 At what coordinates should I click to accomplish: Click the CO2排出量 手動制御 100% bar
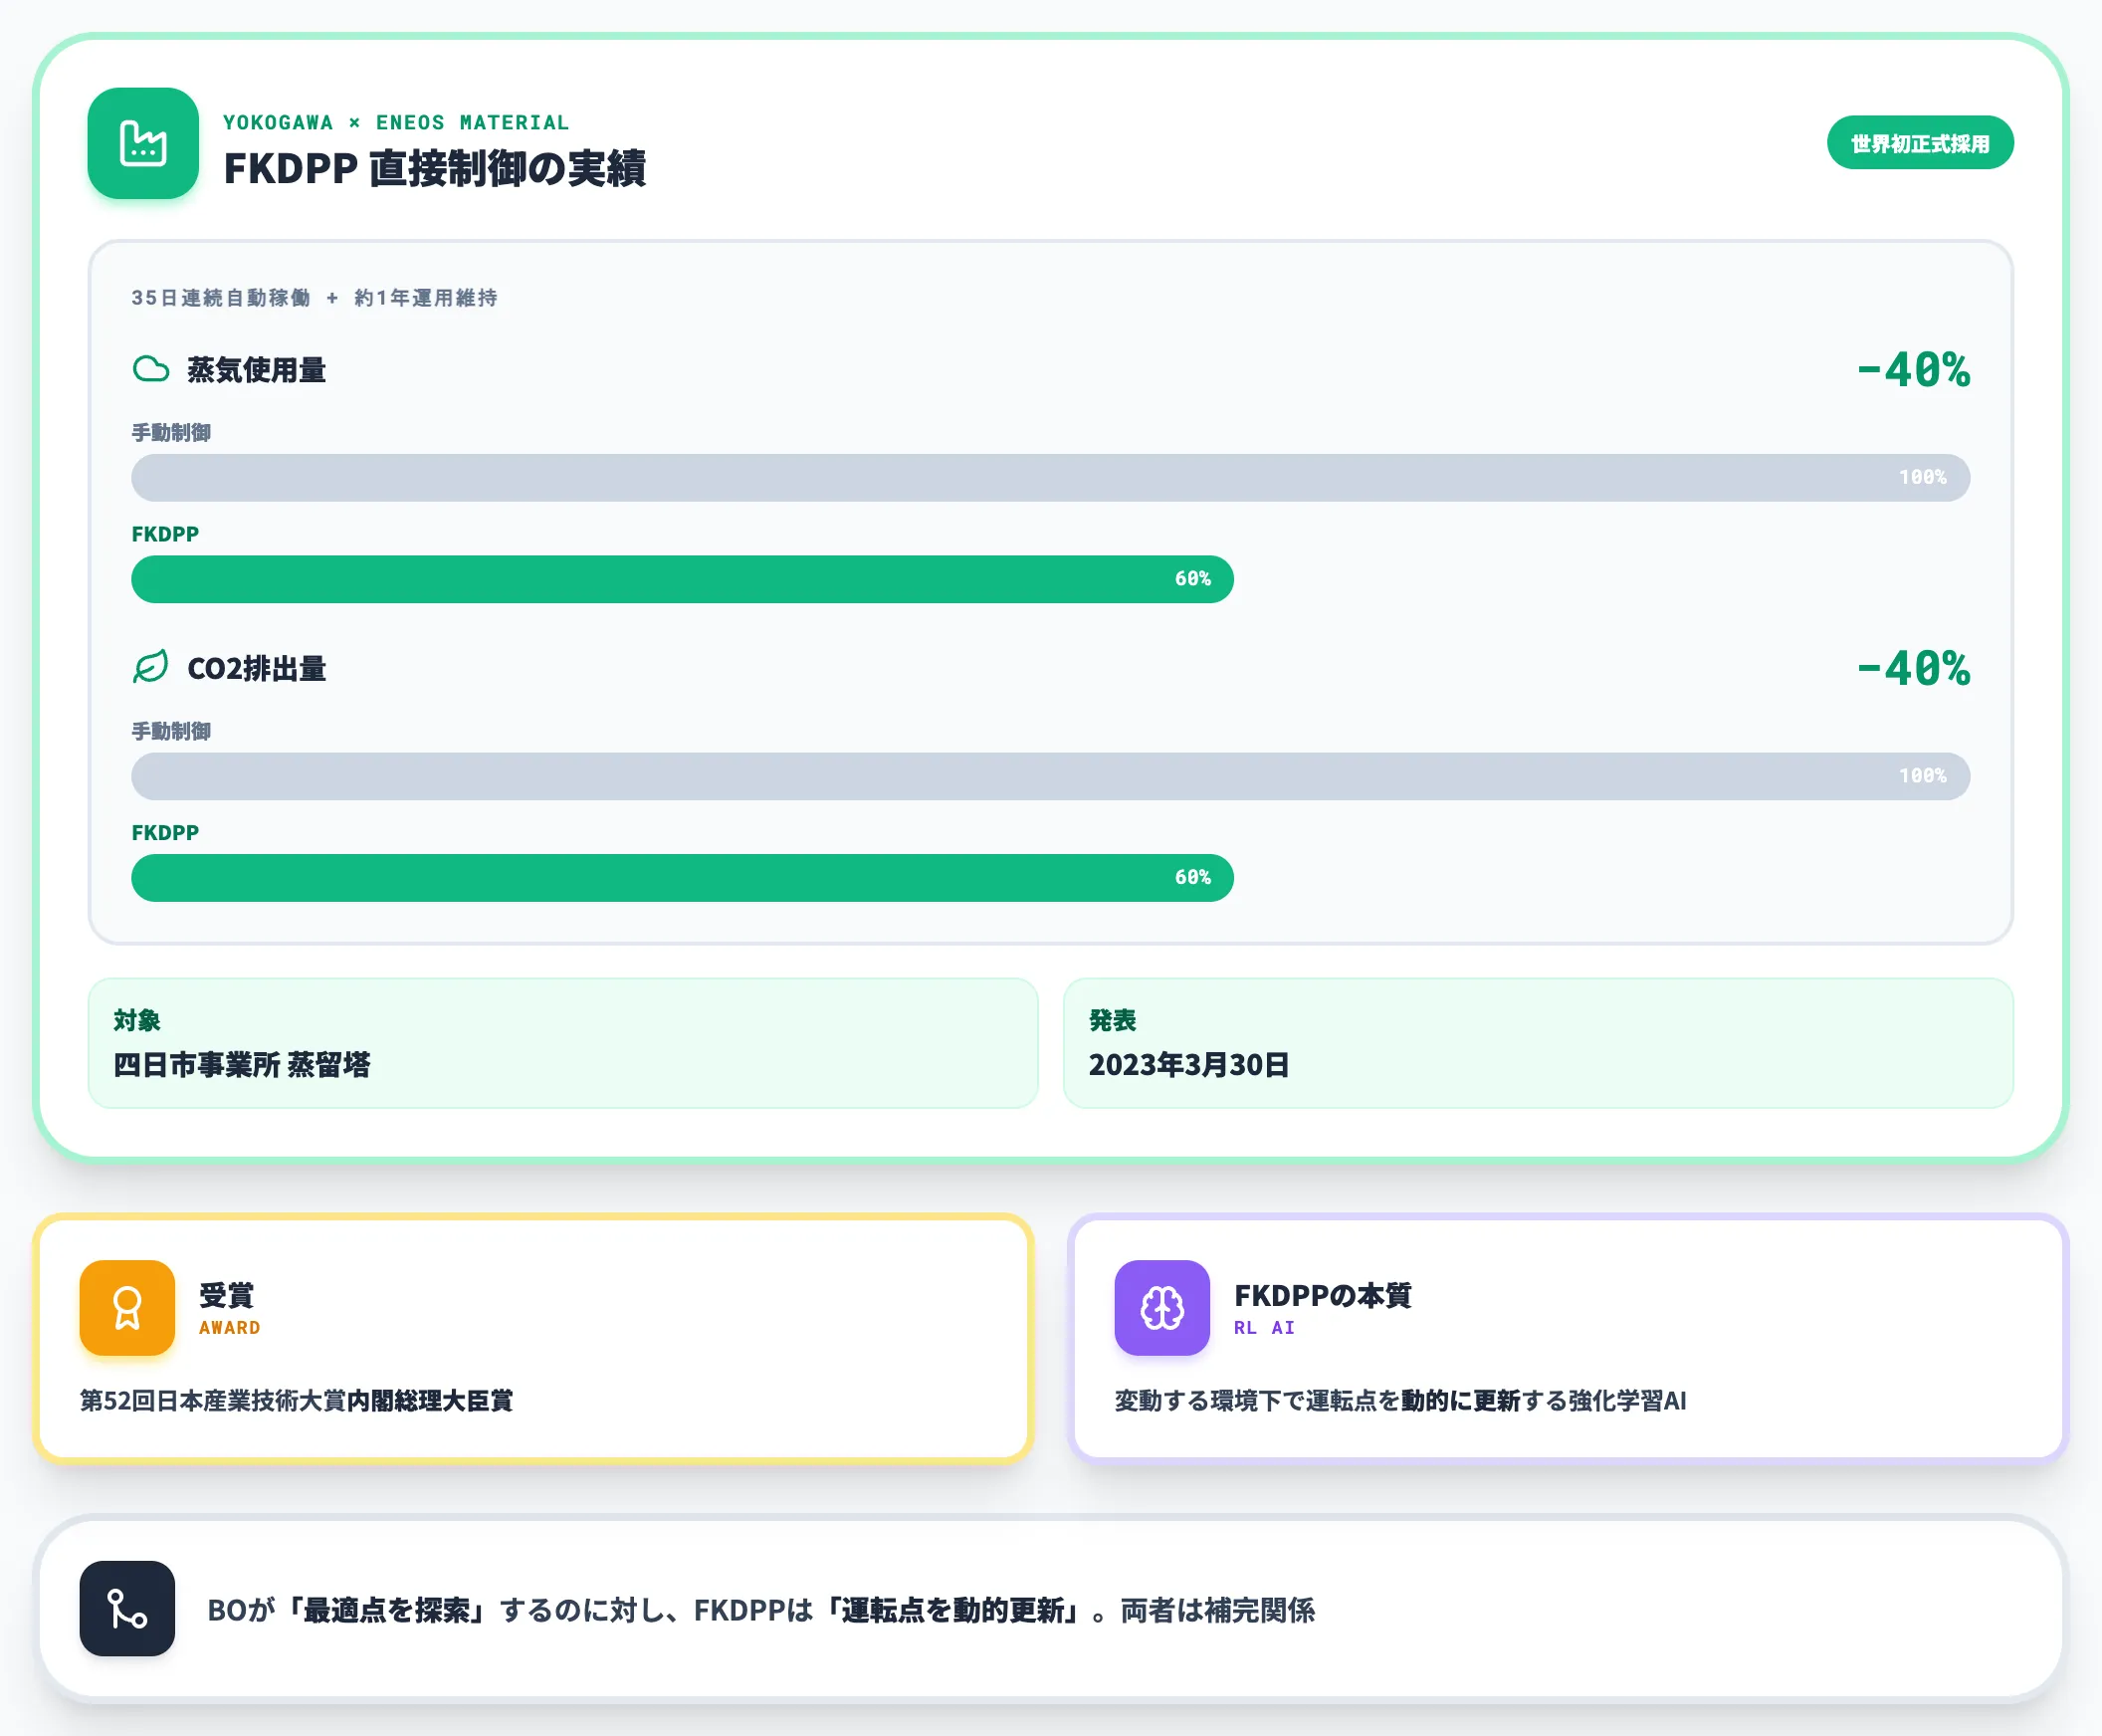coord(1050,776)
